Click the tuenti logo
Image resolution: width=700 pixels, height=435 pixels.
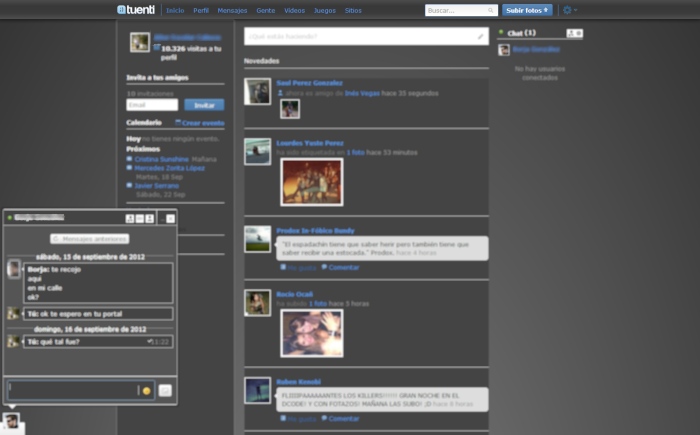tap(136, 10)
